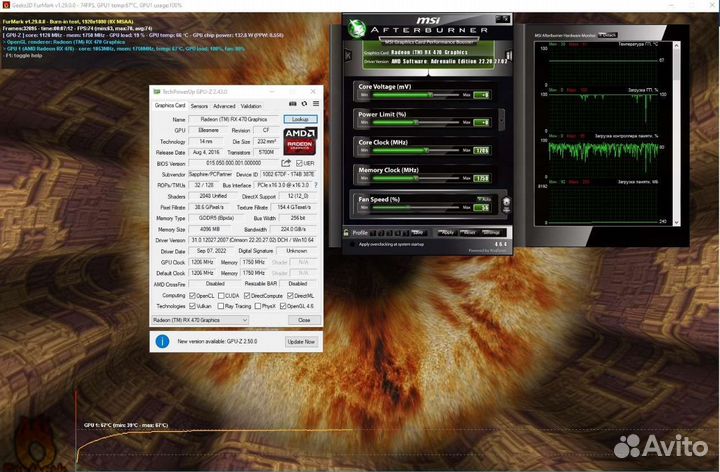Open the GPU selection dropdown in GPU-Z
The width and height of the screenshot is (720, 472).
(x=200, y=320)
